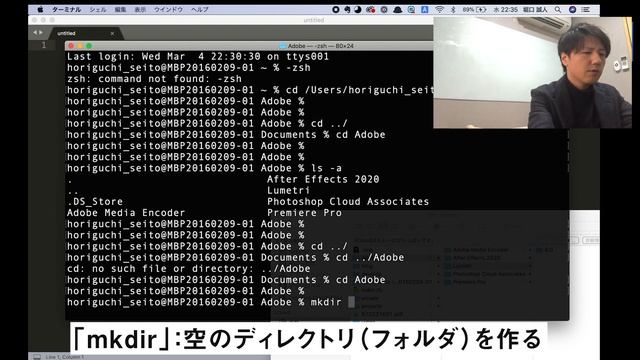The image size is (640, 360).
Task: Open the ターミナル menu
Action: click(66, 9)
